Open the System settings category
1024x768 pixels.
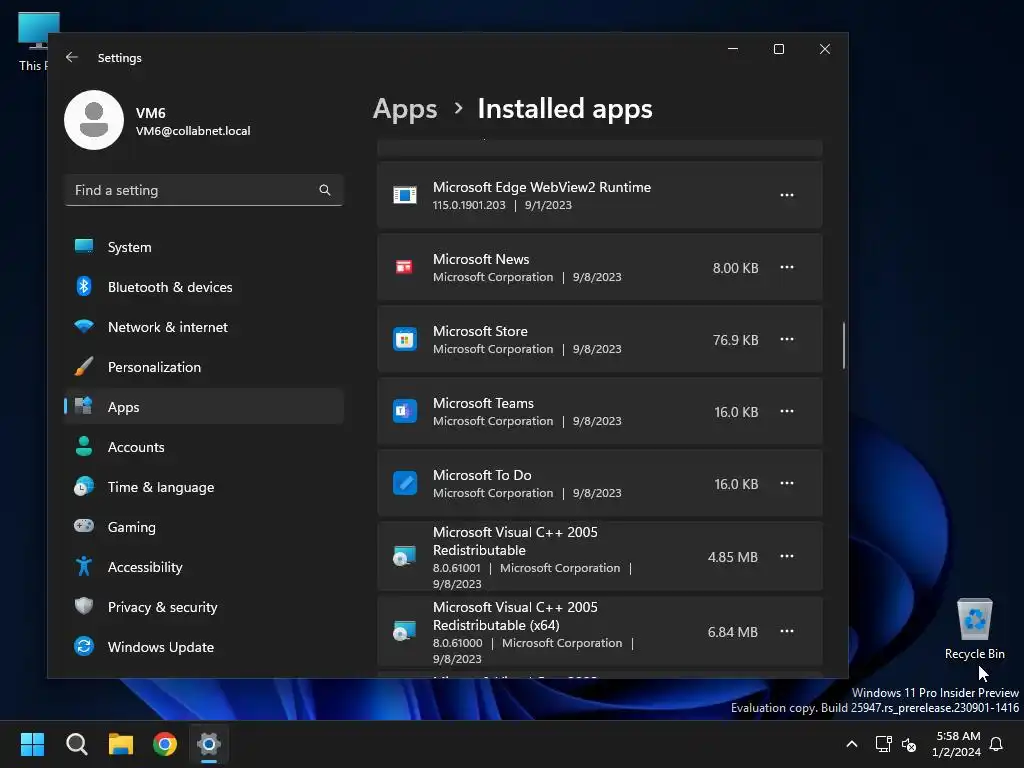204,247
